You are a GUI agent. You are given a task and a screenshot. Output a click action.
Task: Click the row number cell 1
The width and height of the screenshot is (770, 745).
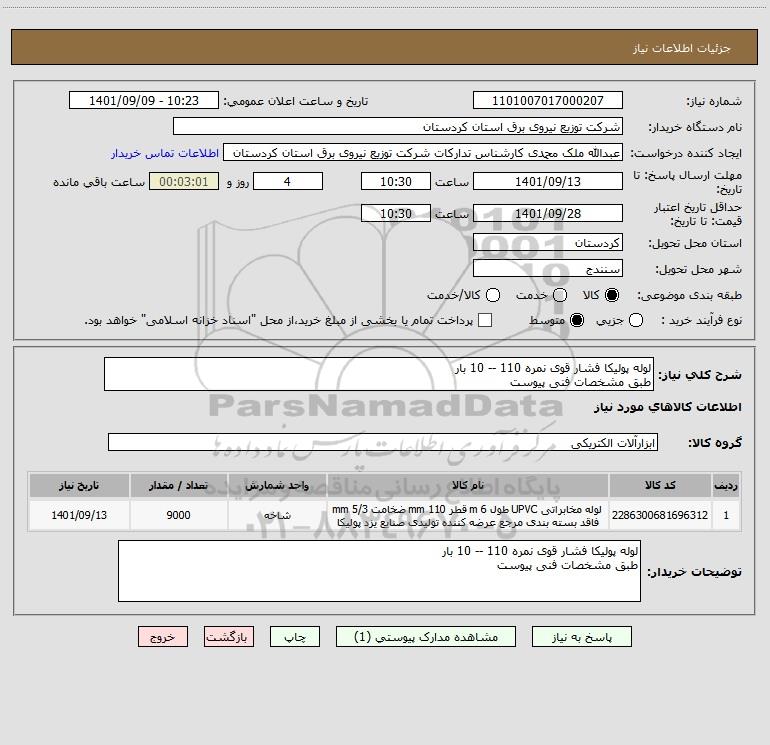(726, 515)
